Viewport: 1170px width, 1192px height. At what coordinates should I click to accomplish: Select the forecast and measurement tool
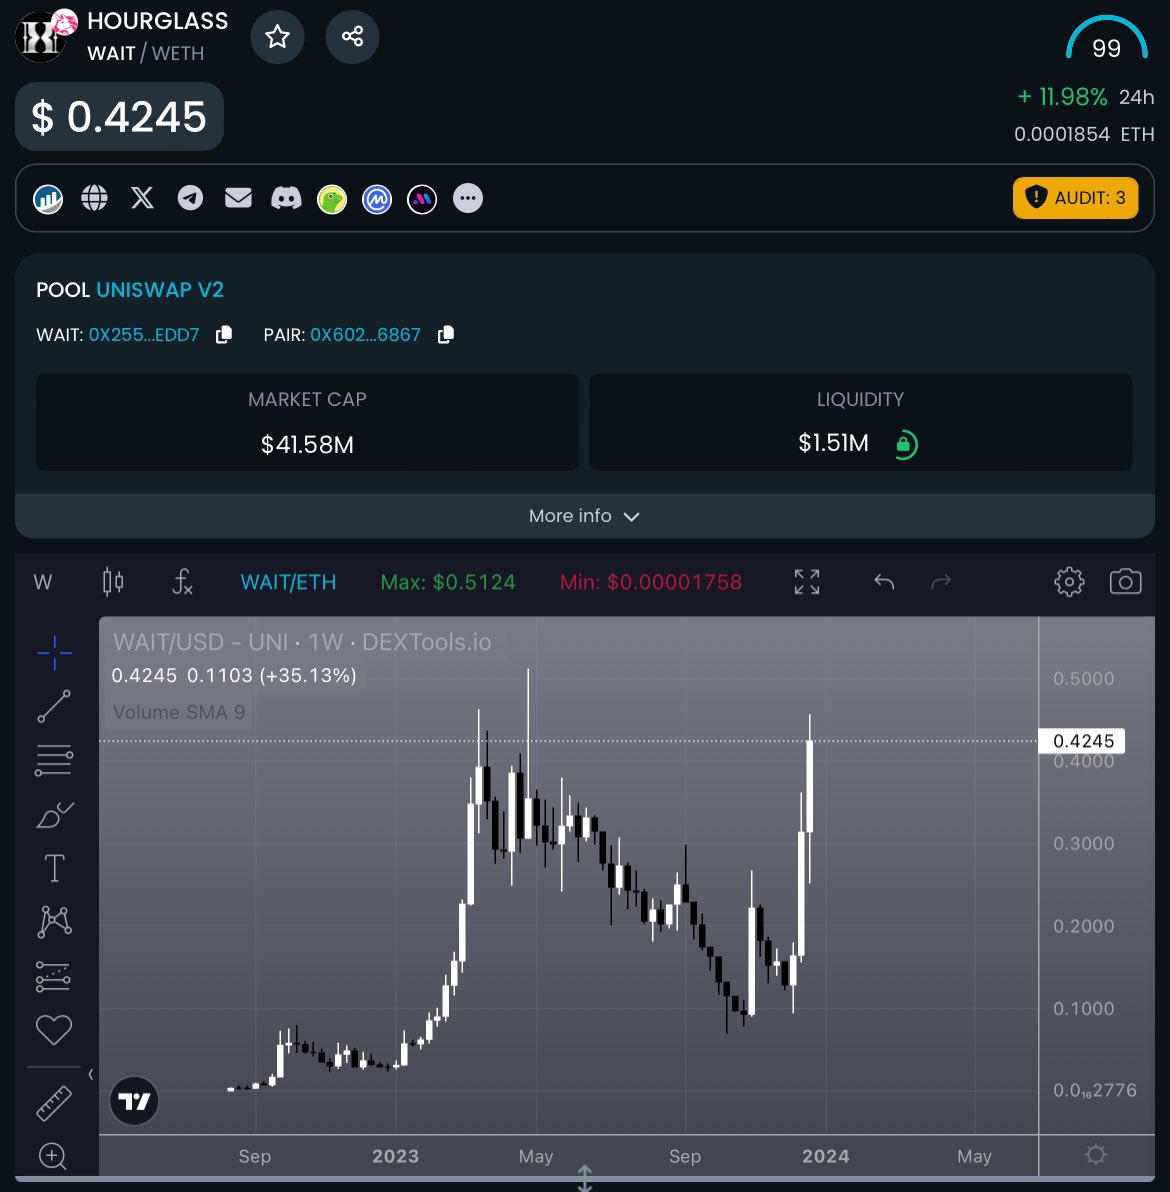point(53,977)
